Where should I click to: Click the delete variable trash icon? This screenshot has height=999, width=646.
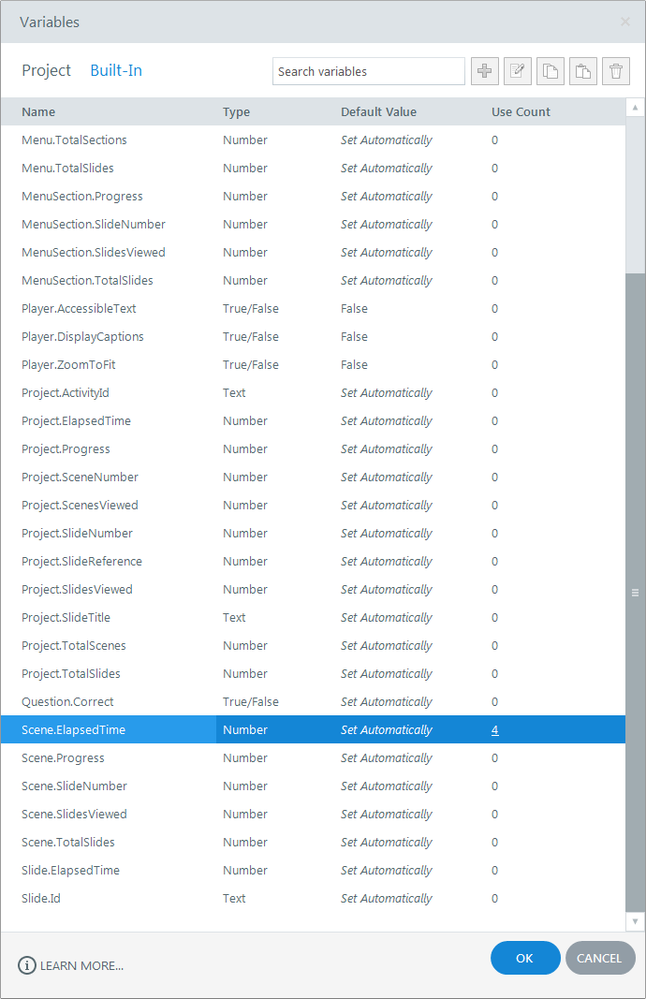pos(616,71)
